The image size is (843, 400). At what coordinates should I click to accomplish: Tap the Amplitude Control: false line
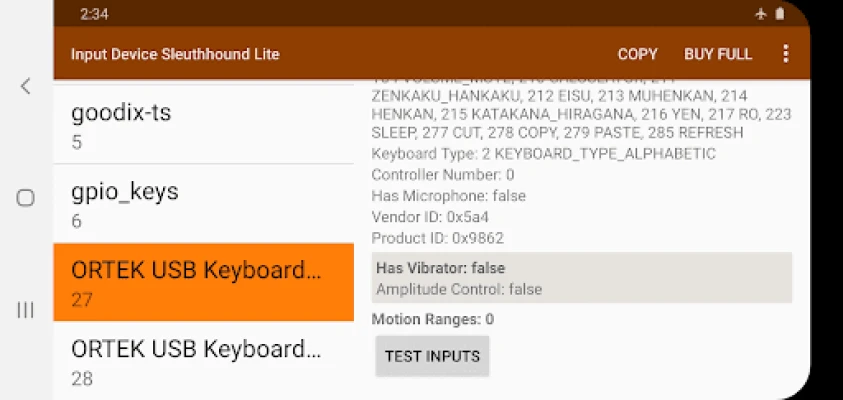pos(458,289)
